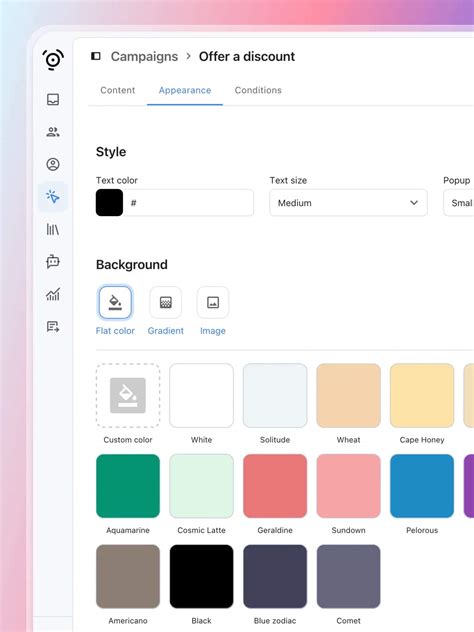Expand the Text size Medium dropdown

(x=348, y=203)
